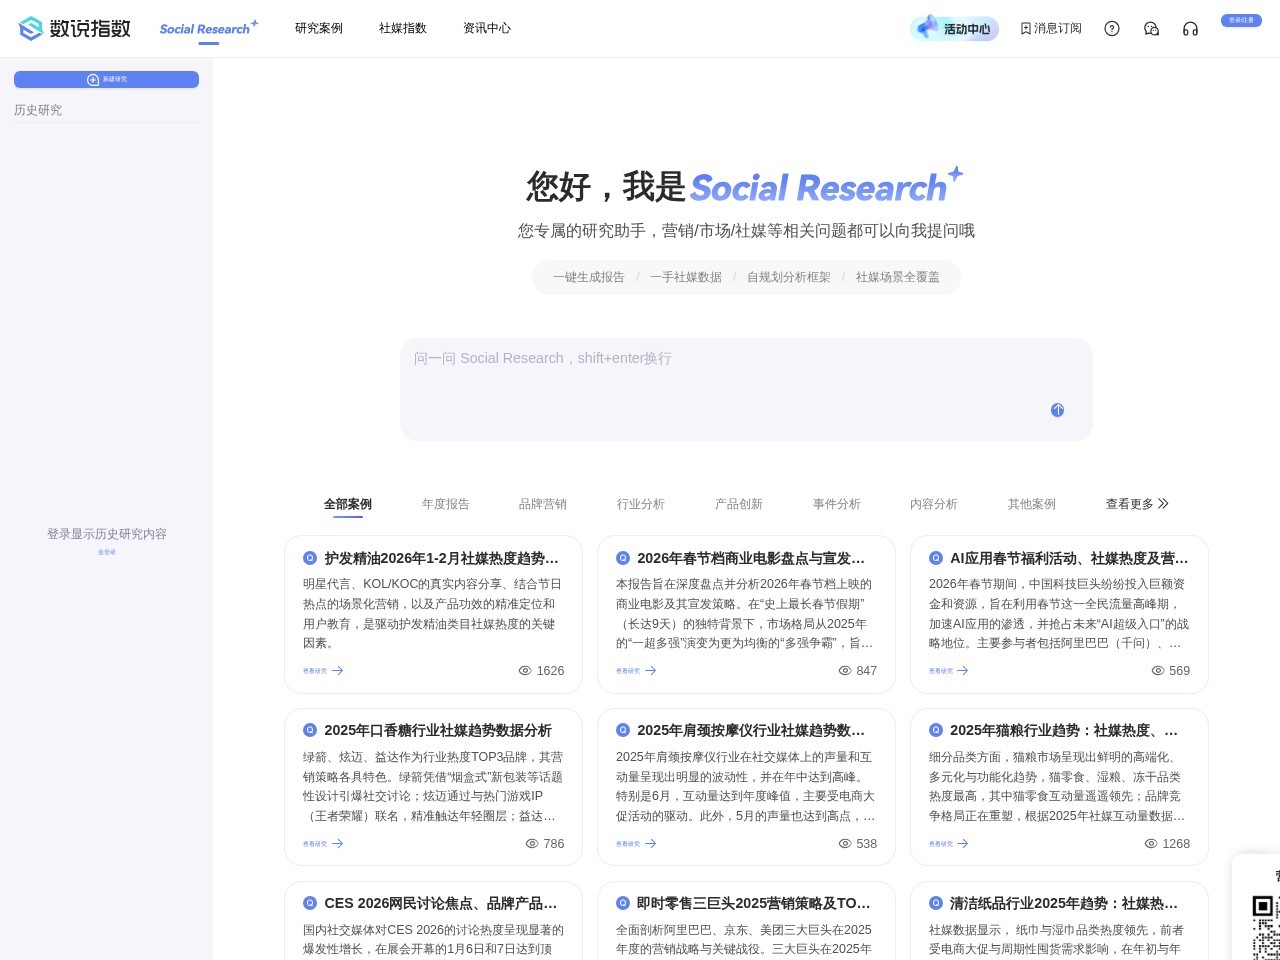This screenshot has width=1280, height=960.
Task: Open the CES 2026网民讨论焦点 card title
Action: point(441,903)
